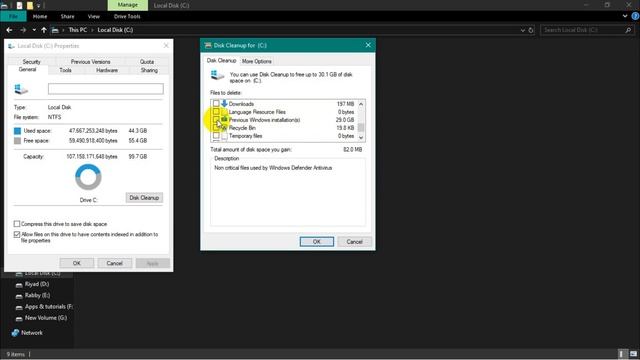Viewport: 640px width, 360px height.
Task: Select New Volume (G:) in sidebar
Action: [x=46, y=318]
